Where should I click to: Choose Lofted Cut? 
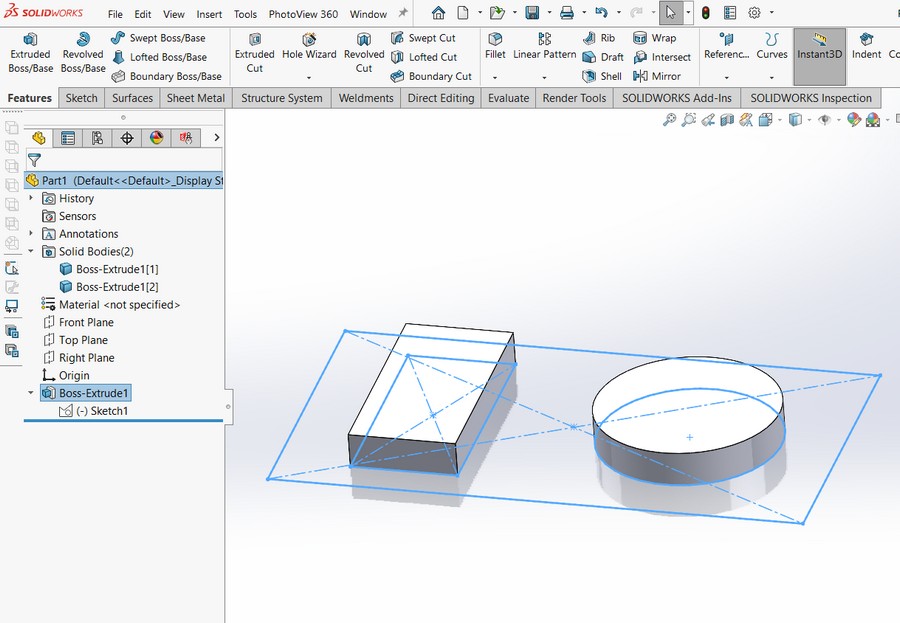tap(424, 57)
